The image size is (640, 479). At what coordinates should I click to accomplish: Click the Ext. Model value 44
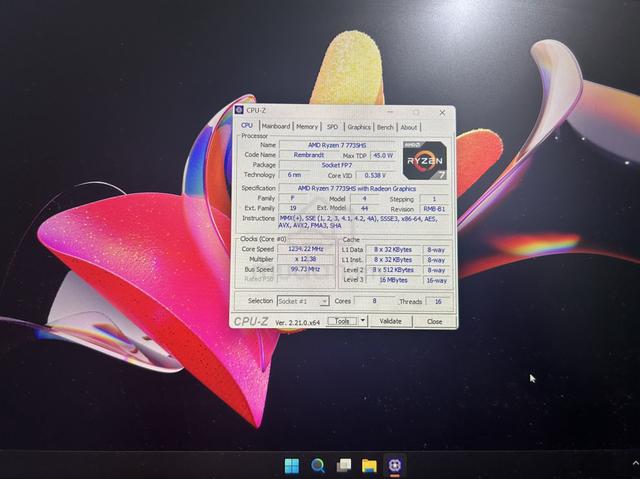pyautogui.click(x=364, y=208)
